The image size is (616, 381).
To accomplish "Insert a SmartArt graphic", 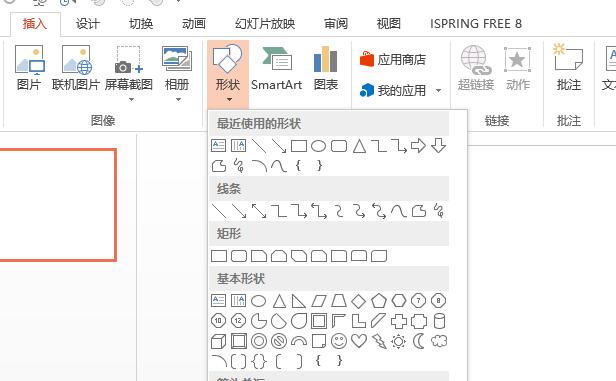I will click(x=276, y=68).
